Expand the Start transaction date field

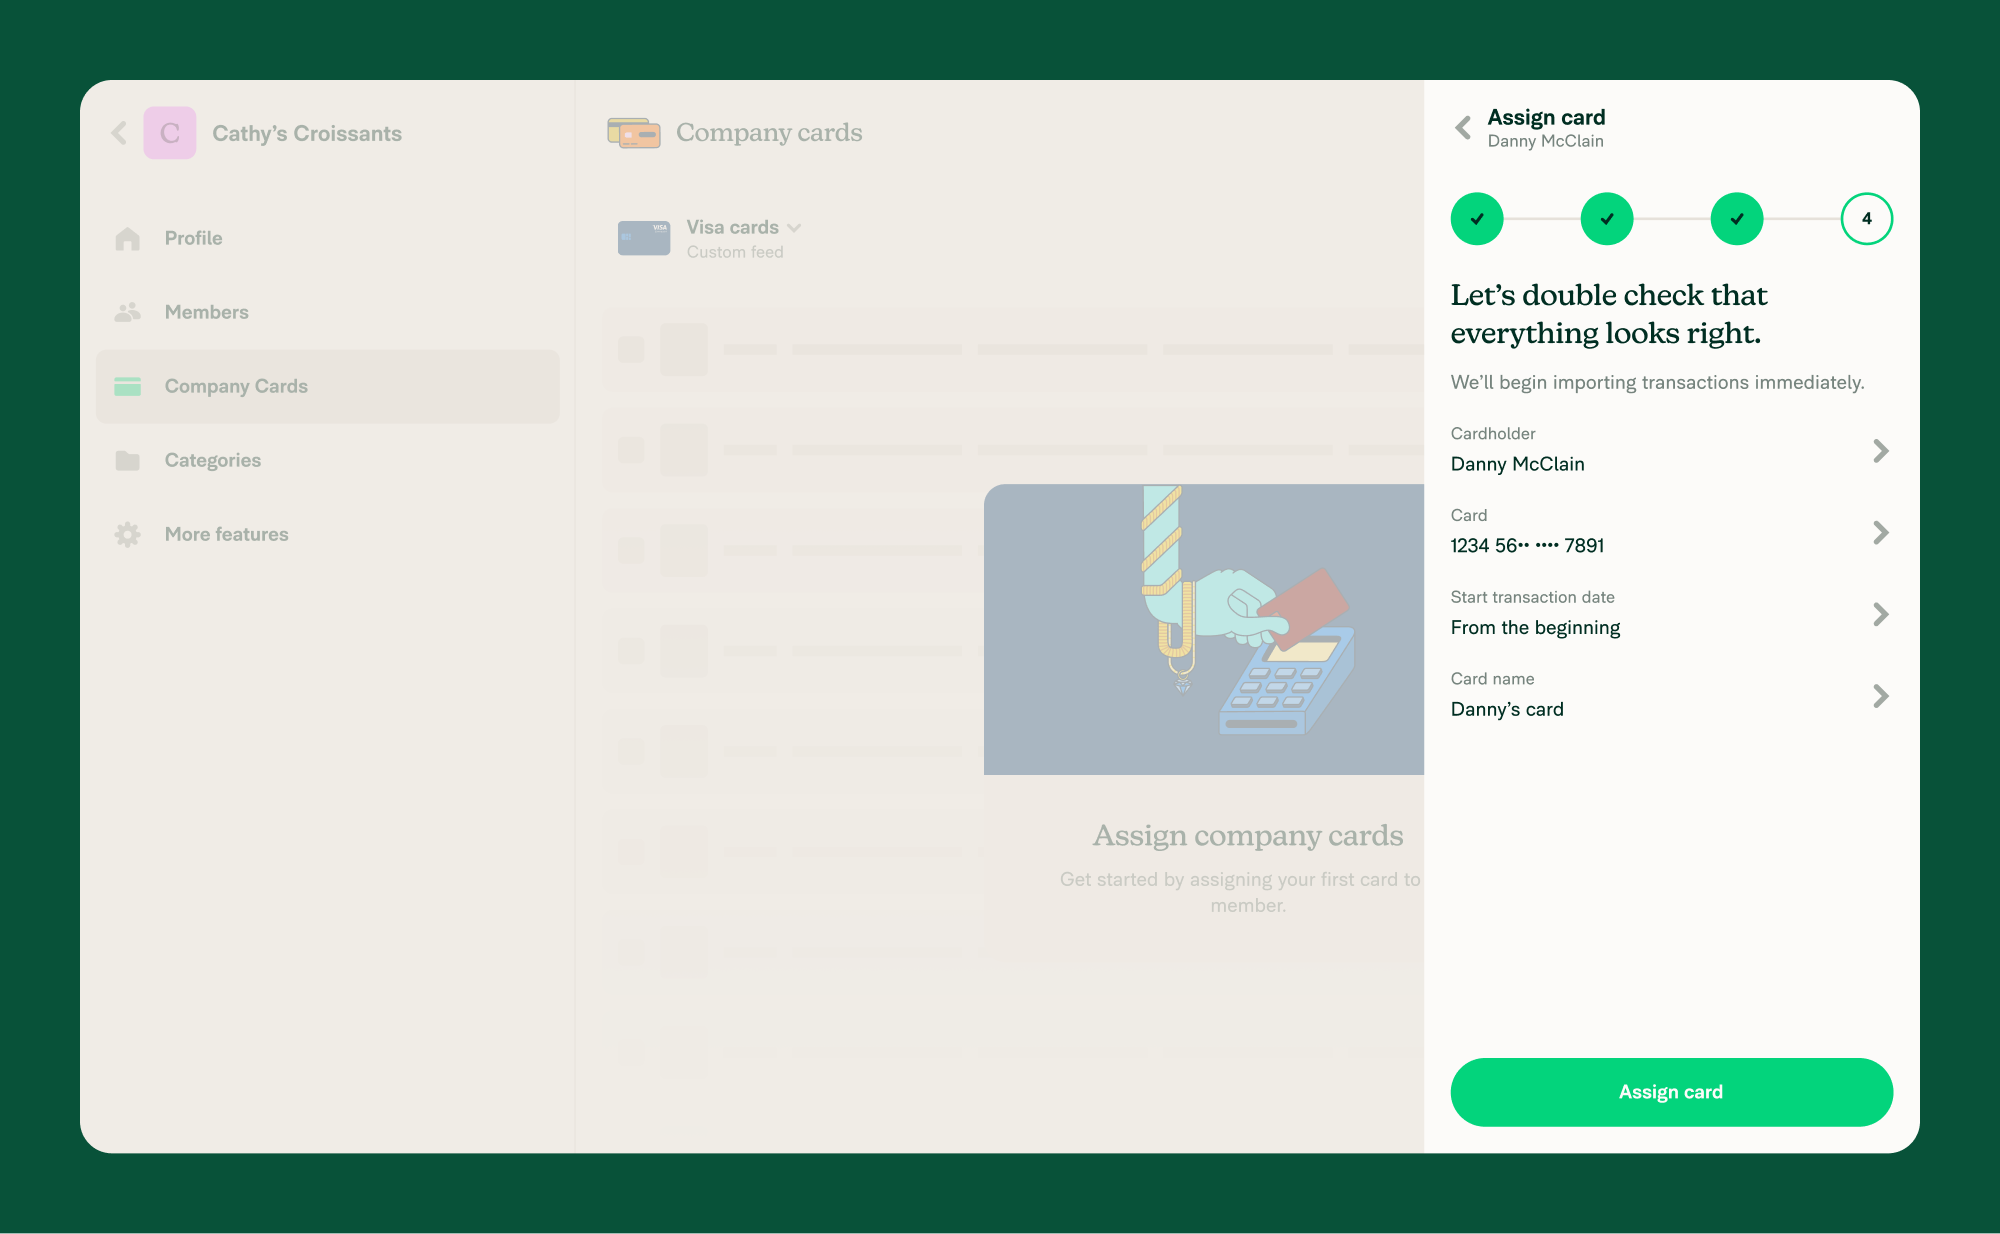(1883, 614)
